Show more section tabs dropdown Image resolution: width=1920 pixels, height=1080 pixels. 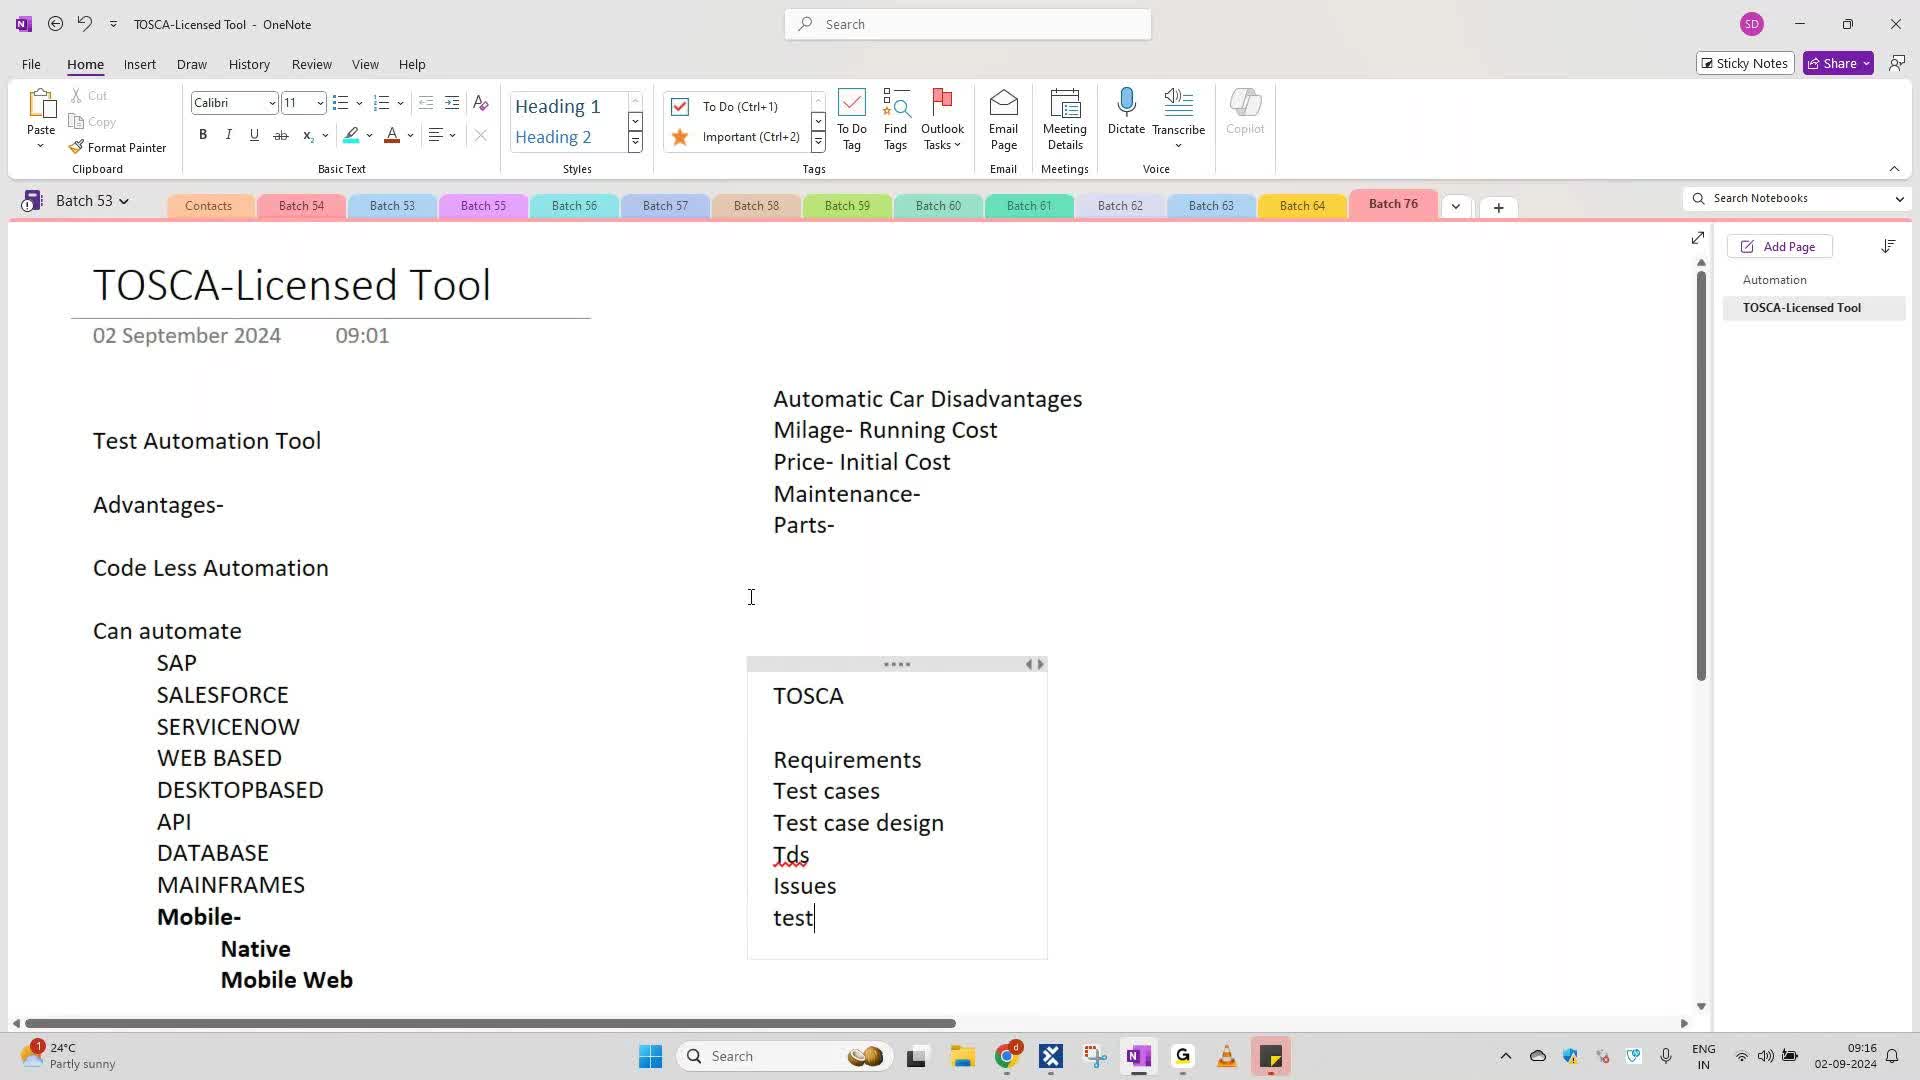(1456, 207)
